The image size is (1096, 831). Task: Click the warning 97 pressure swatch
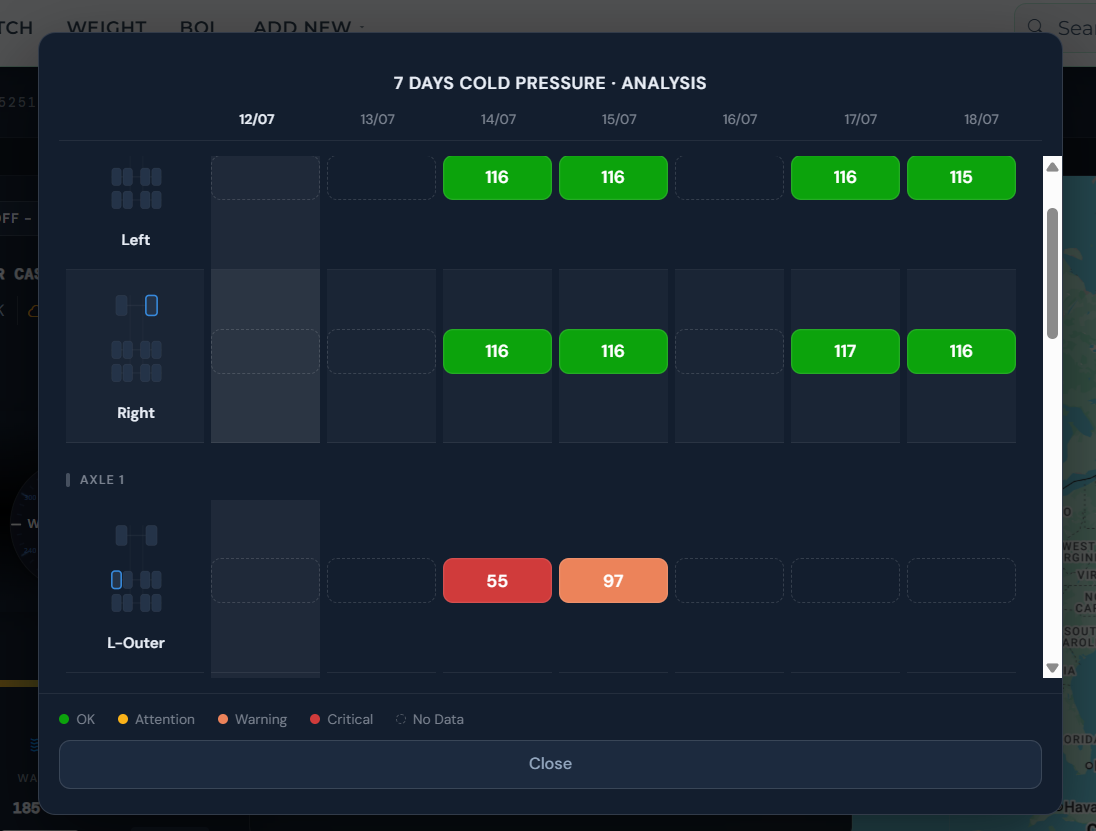pos(613,581)
